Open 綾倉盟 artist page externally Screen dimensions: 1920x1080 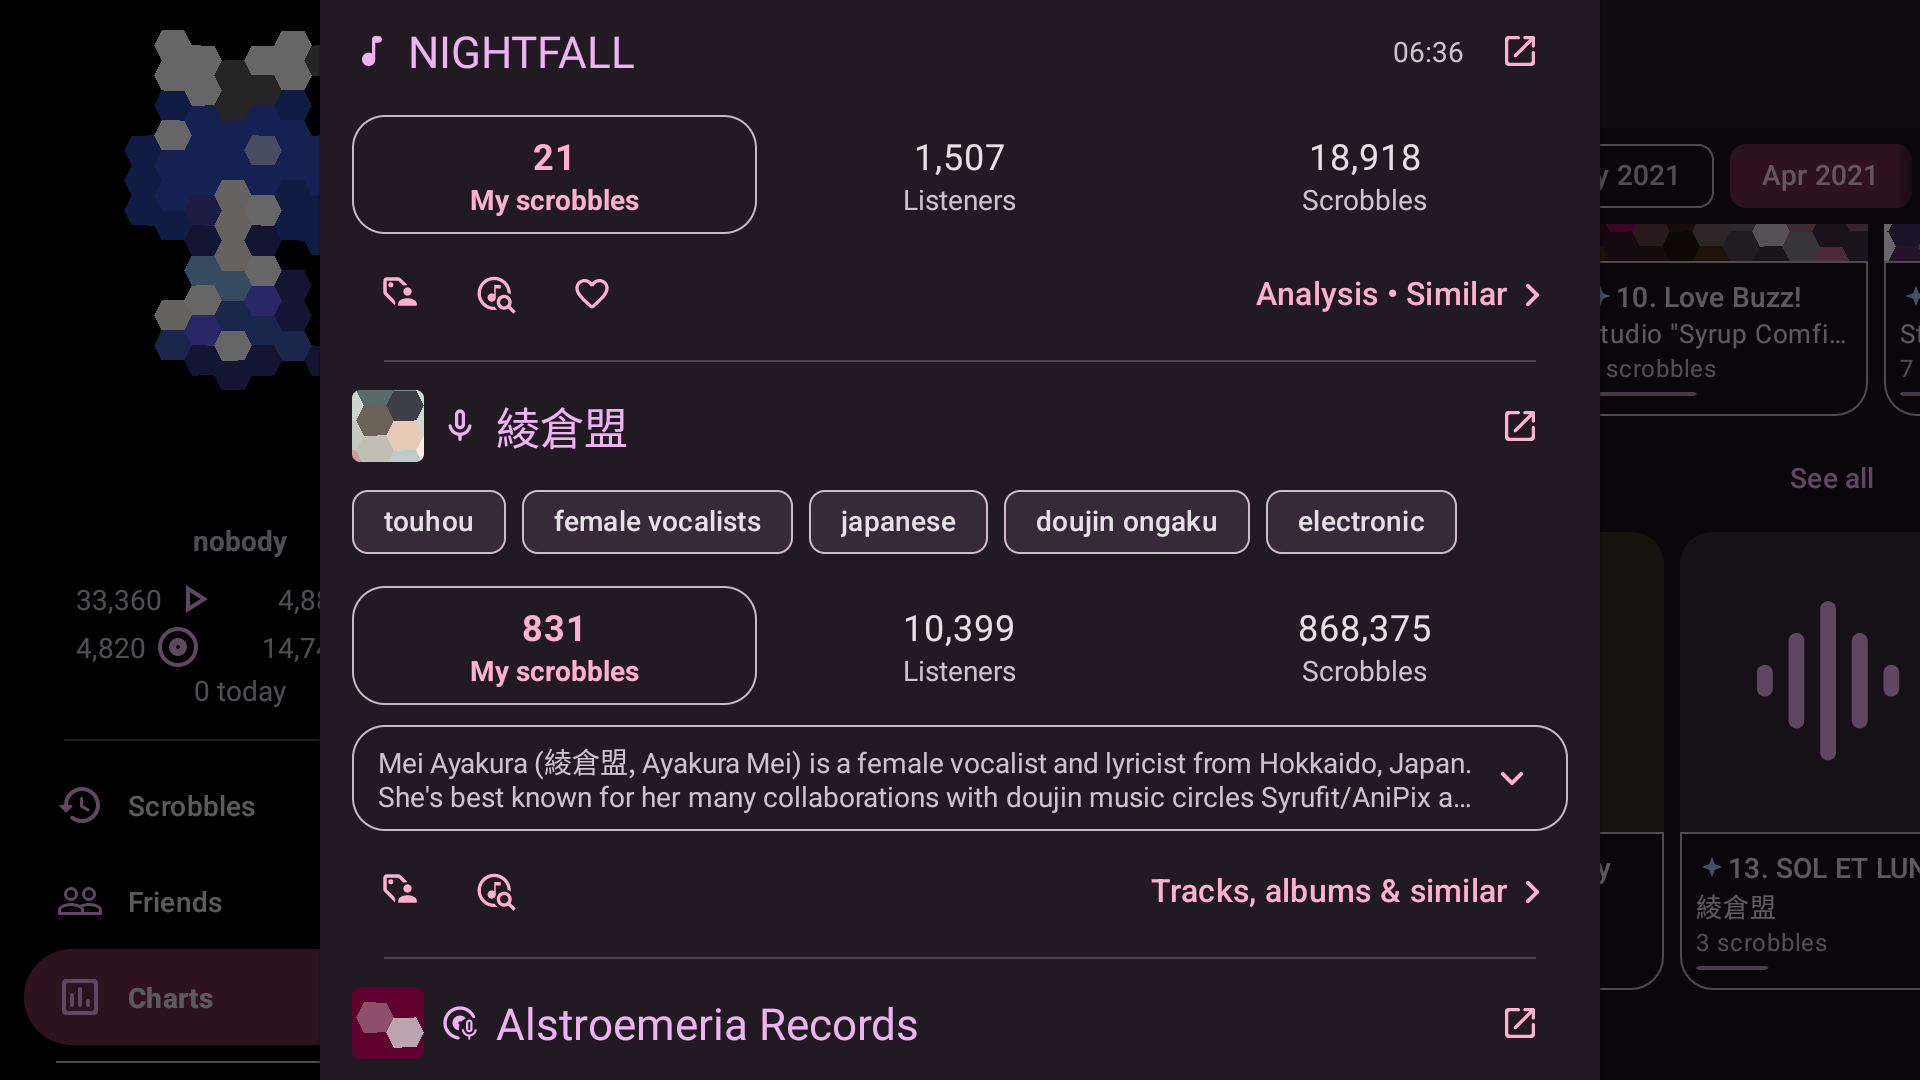1519,426
